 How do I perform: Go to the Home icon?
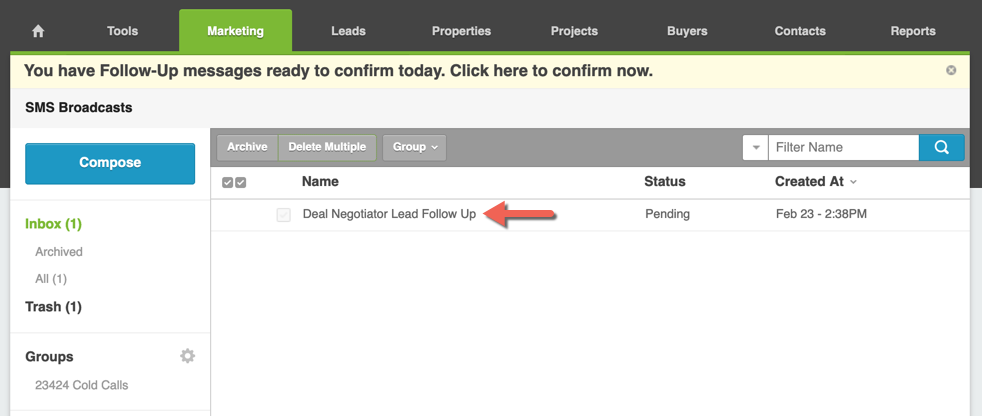click(38, 31)
